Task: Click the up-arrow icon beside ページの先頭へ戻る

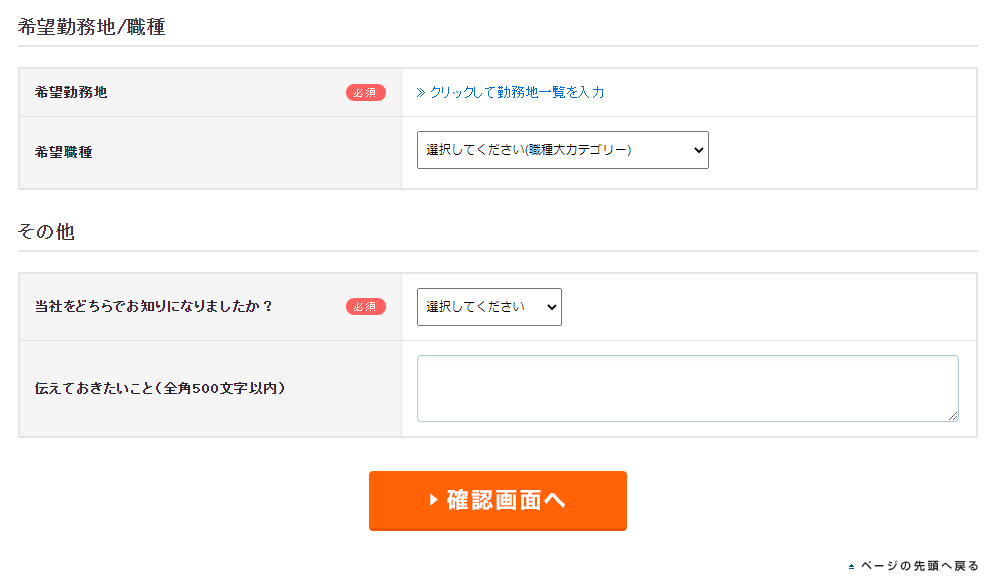Action: click(x=851, y=567)
